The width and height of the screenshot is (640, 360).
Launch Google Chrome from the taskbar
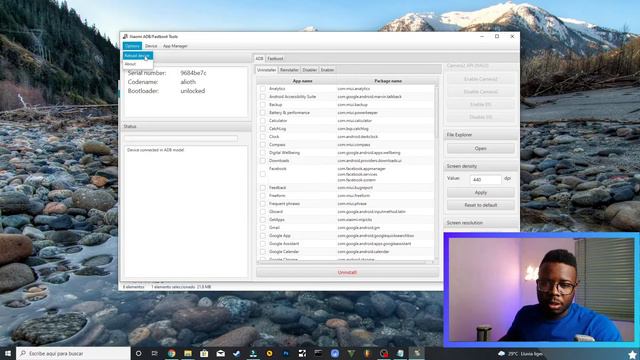pyautogui.click(x=171, y=353)
